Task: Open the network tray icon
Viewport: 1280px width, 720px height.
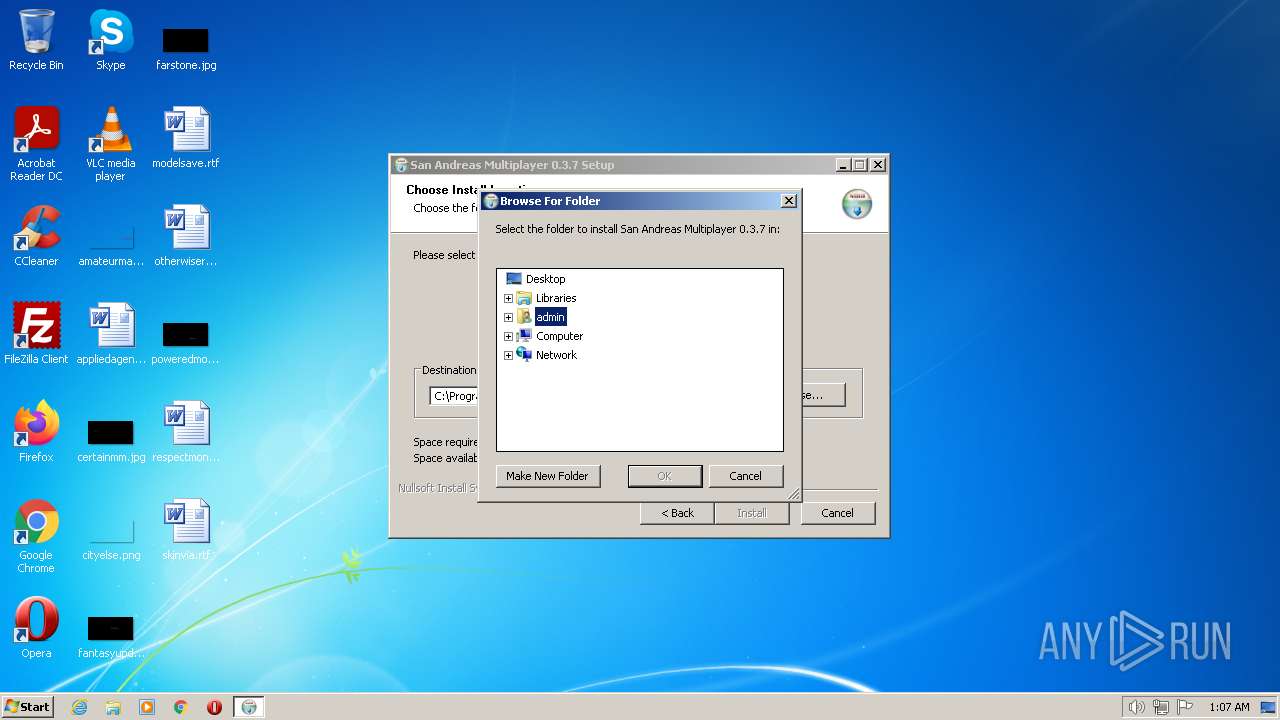Action: click(x=1161, y=707)
